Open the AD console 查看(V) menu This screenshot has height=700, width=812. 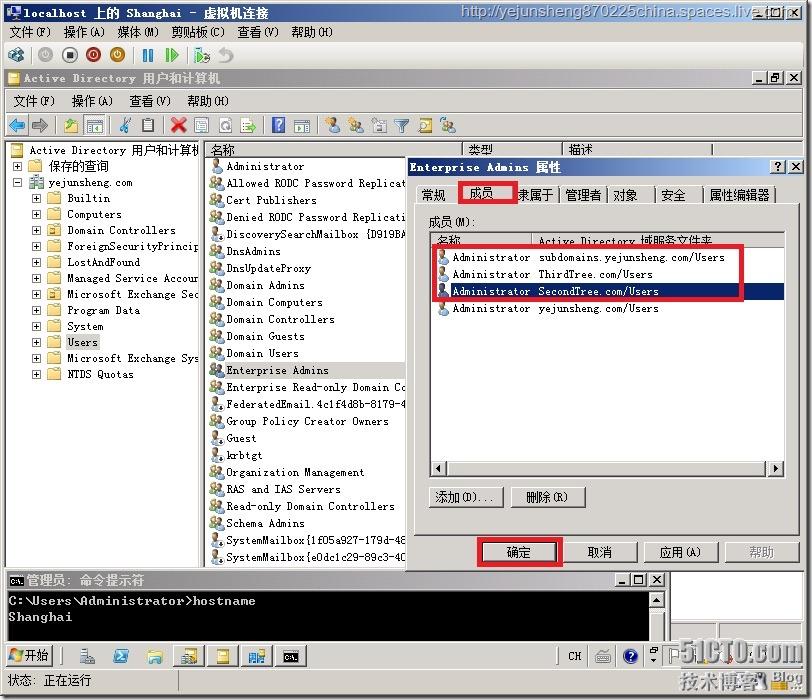tap(150, 101)
